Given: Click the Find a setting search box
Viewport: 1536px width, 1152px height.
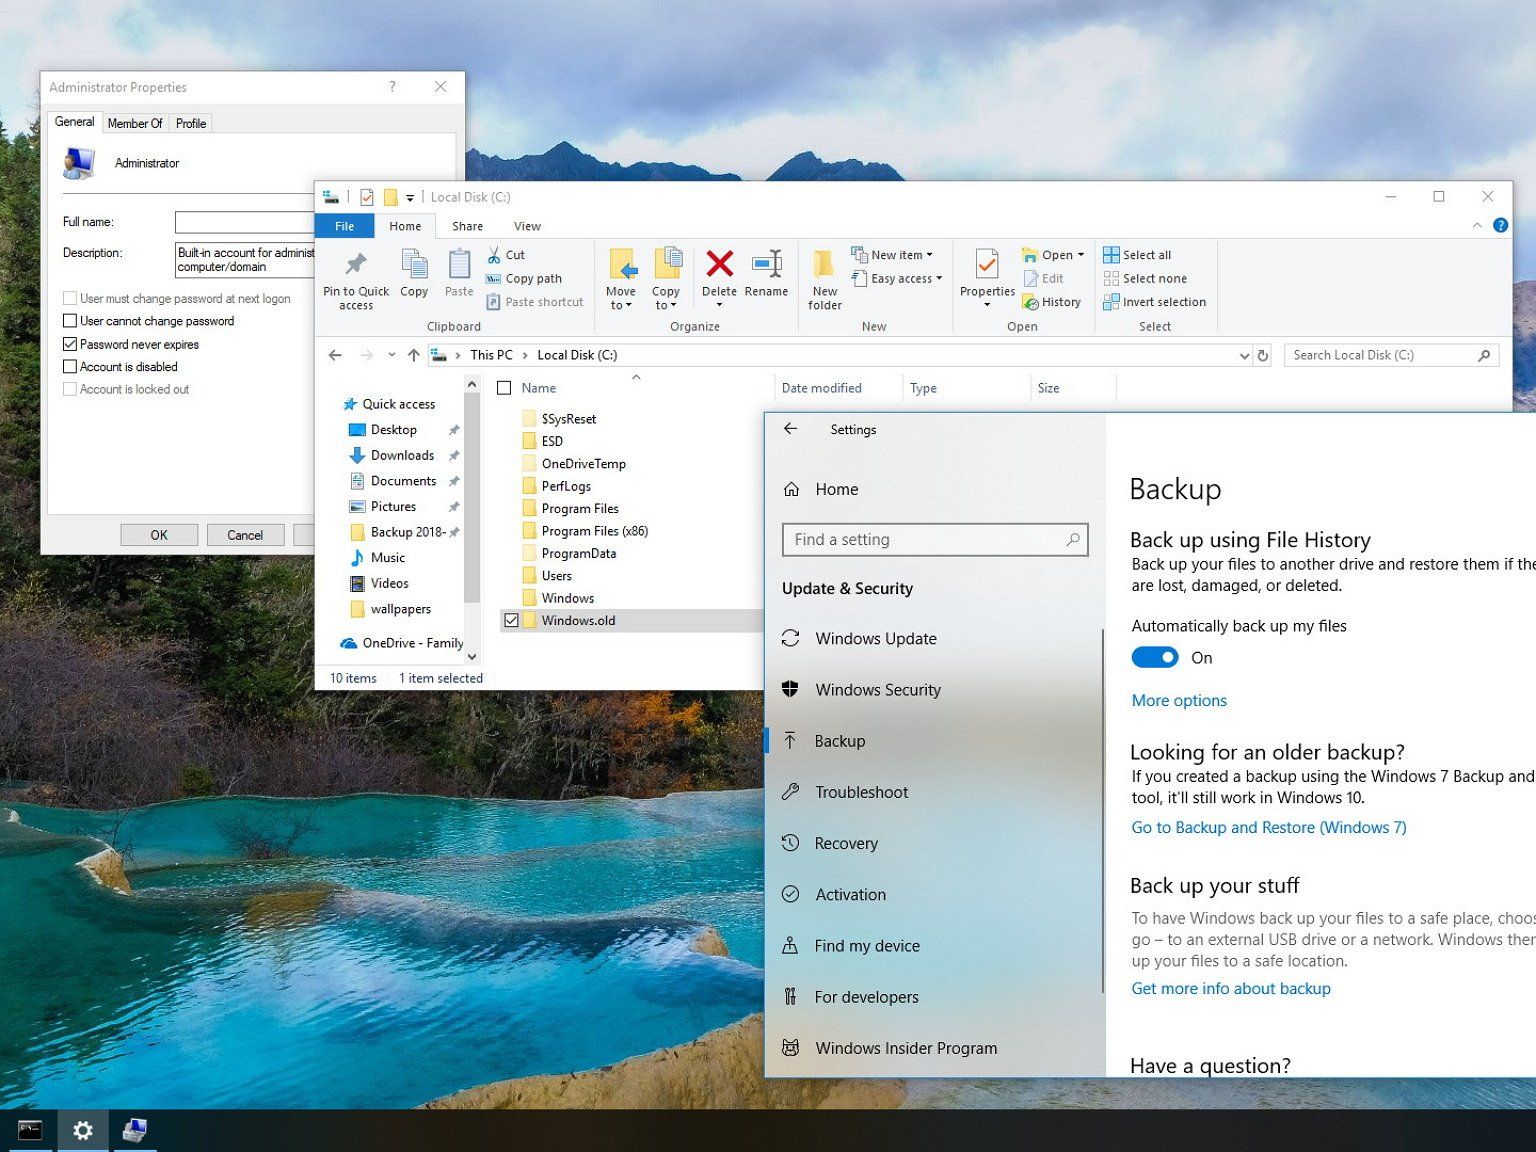Looking at the screenshot, I should pyautogui.click(x=935, y=539).
